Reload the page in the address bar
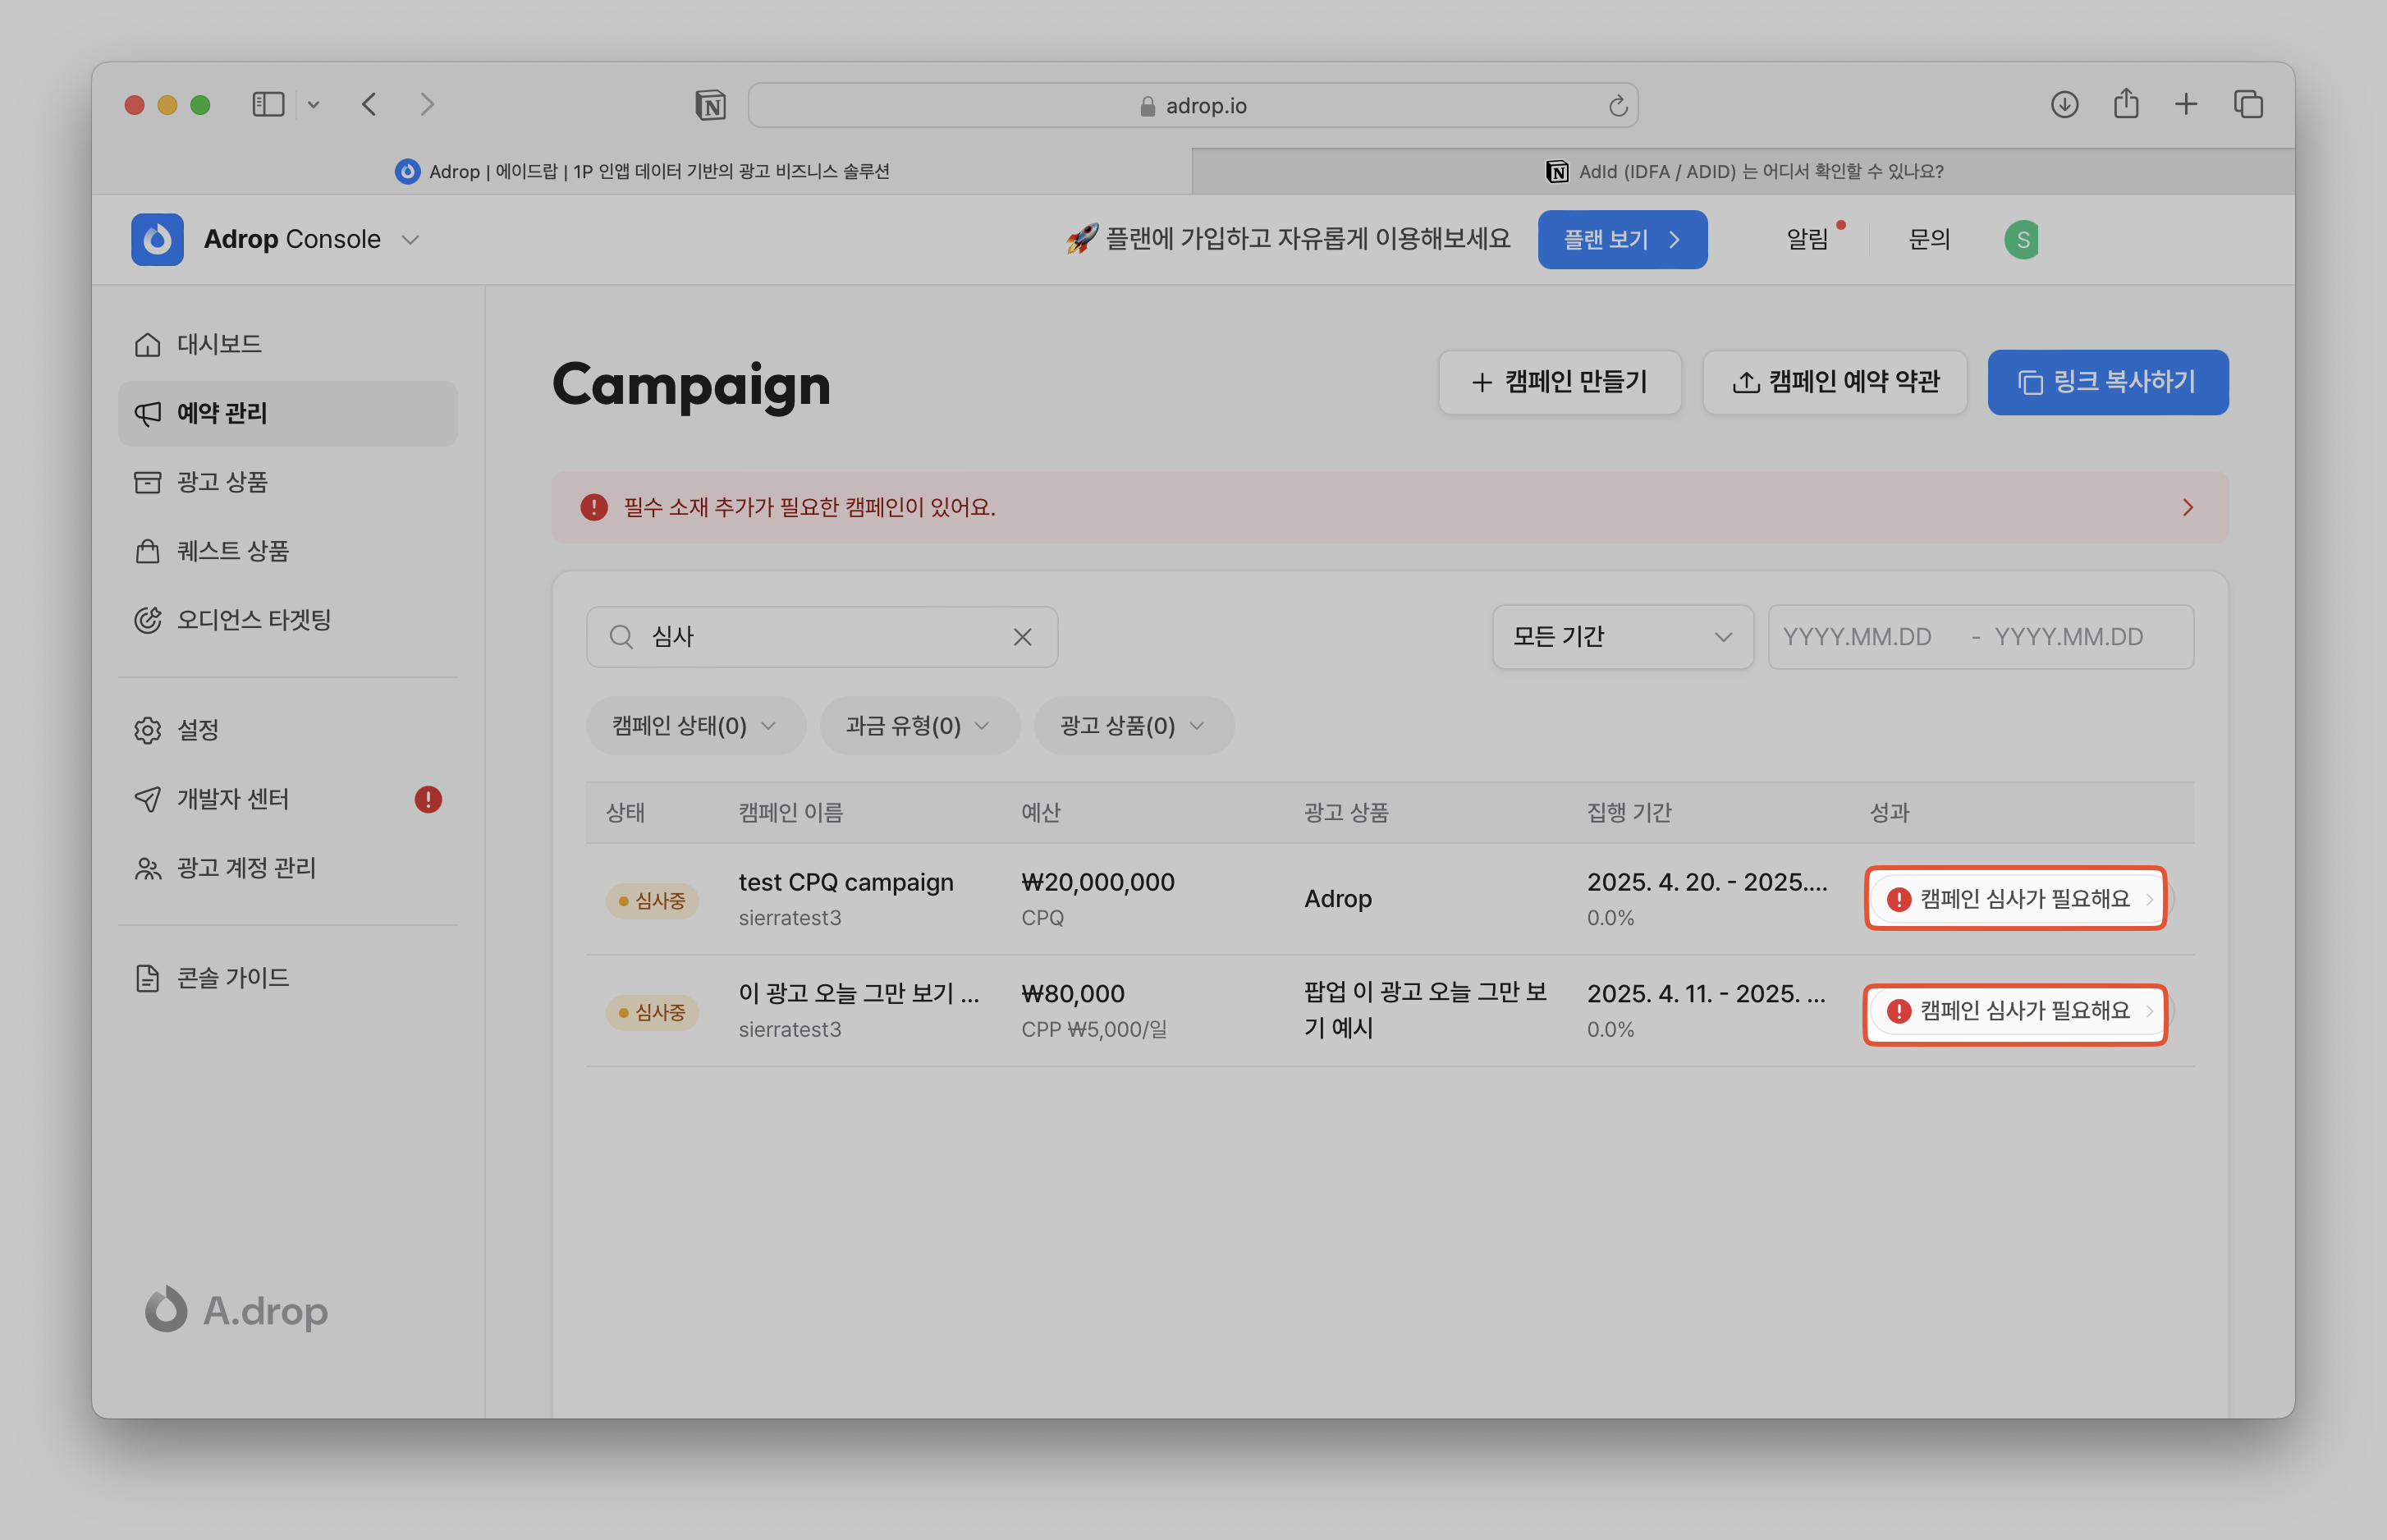Screen dimensions: 2387x1540 coord(1617,106)
